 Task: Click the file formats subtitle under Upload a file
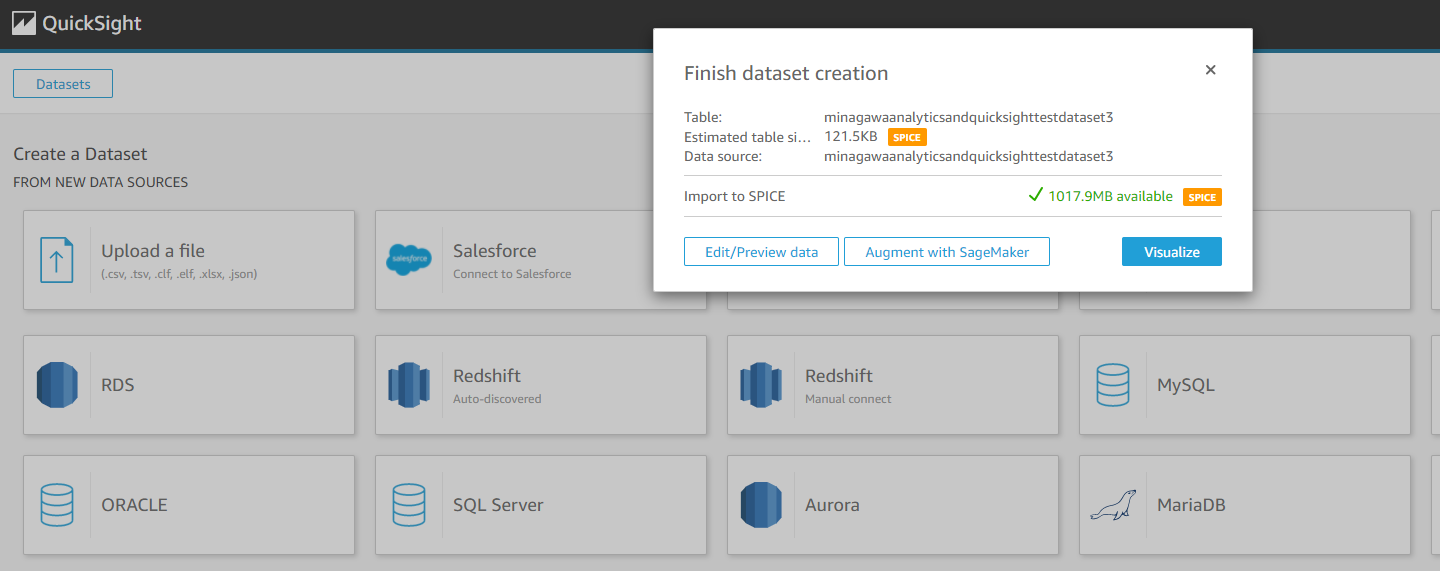pos(179,273)
